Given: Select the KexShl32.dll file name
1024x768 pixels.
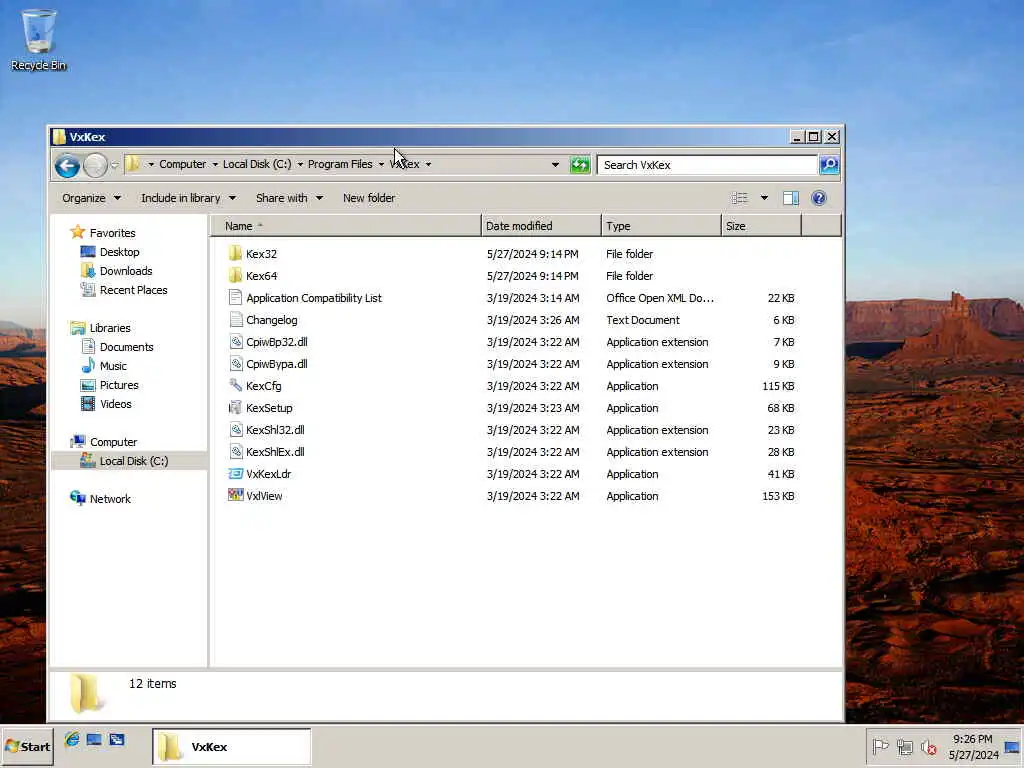Looking at the screenshot, I should [275, 430].
